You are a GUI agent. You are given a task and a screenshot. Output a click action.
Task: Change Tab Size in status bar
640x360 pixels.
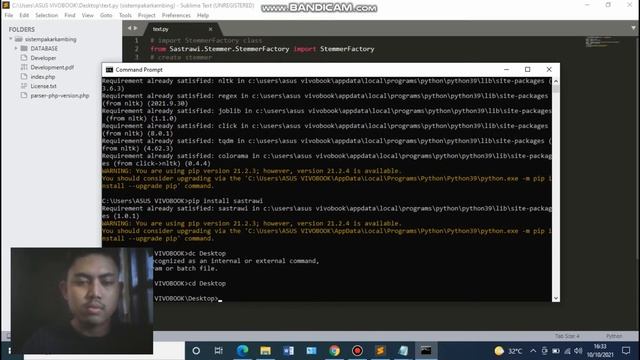pyautogui.click(x=567, y=336)
